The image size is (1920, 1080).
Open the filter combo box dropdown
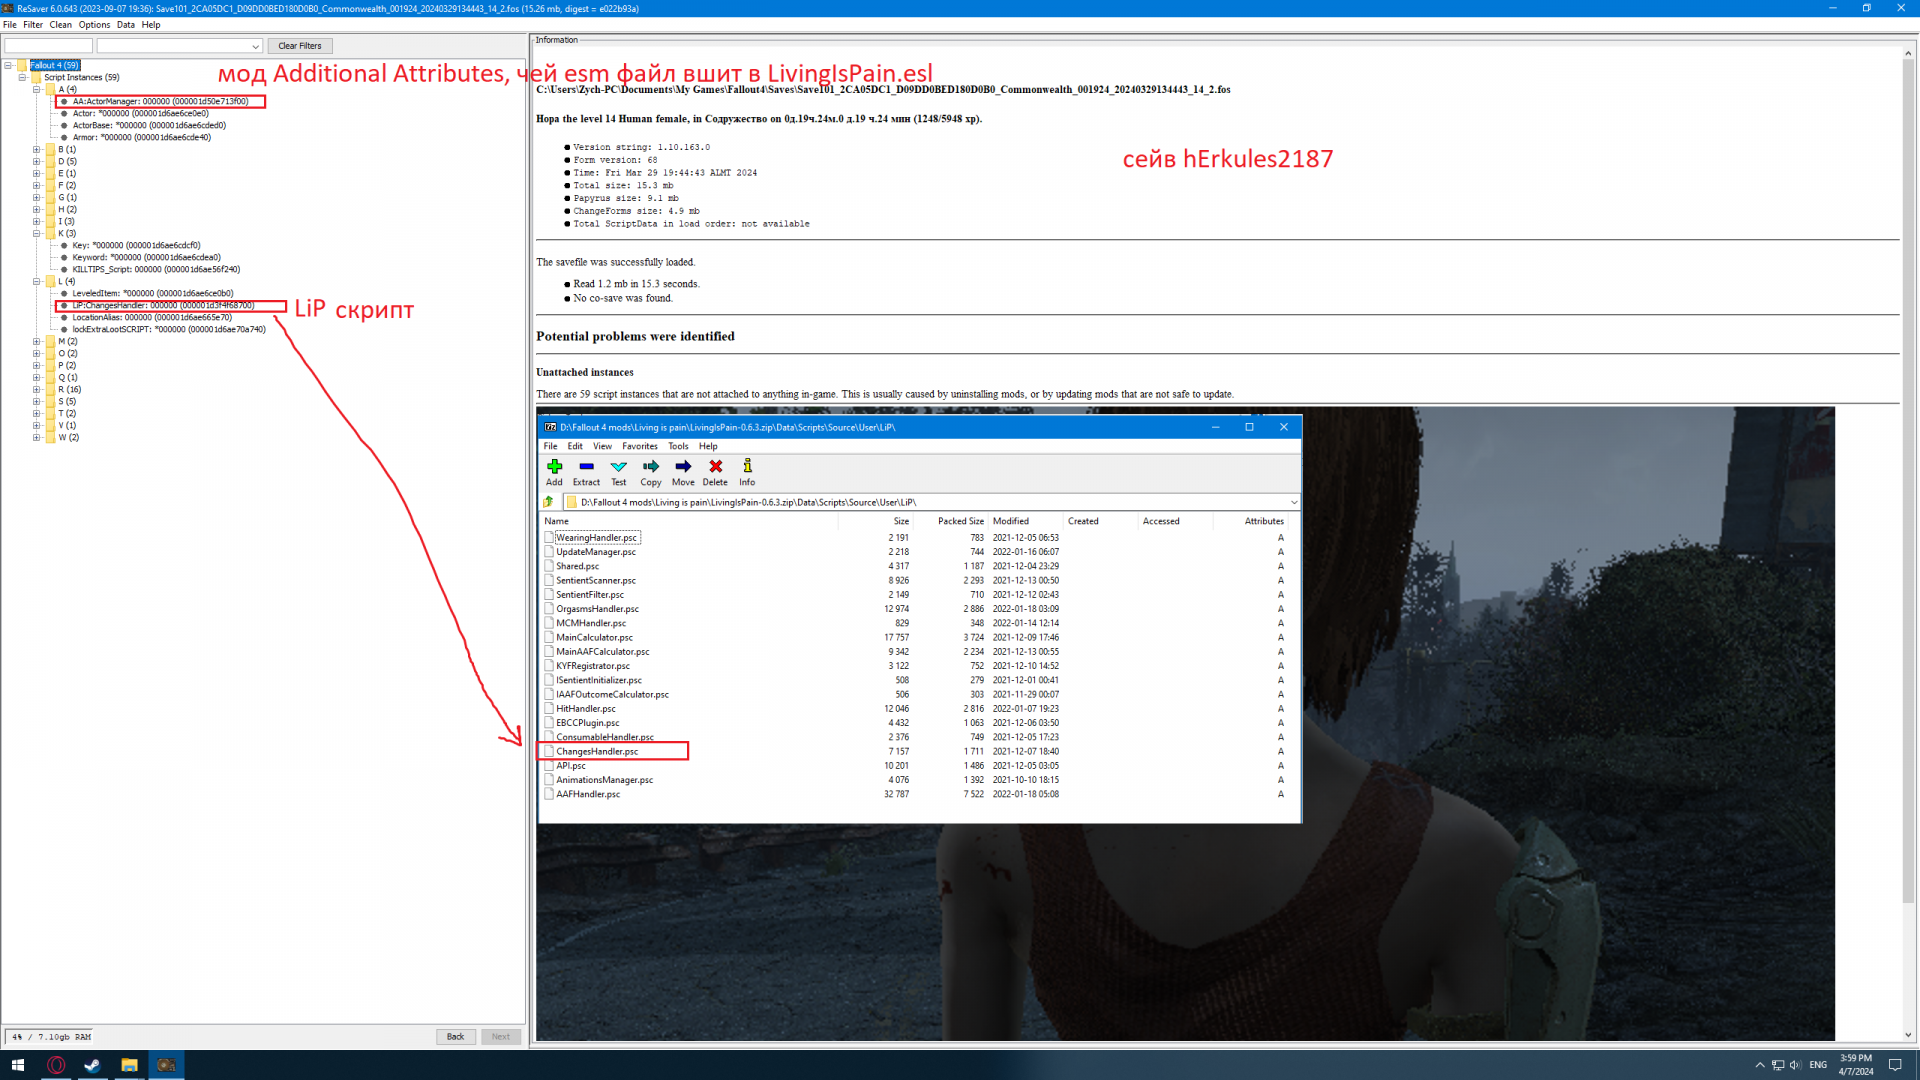pyautogui.click(x=255, y=46)
